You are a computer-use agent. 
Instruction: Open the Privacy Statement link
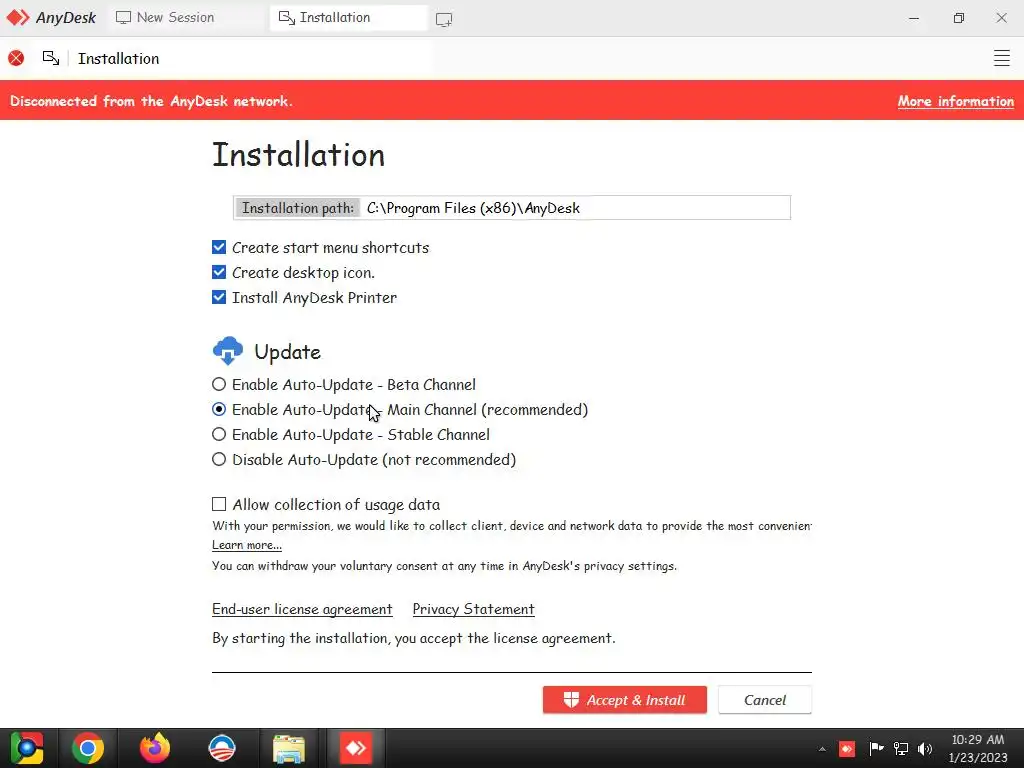(473, 609)
